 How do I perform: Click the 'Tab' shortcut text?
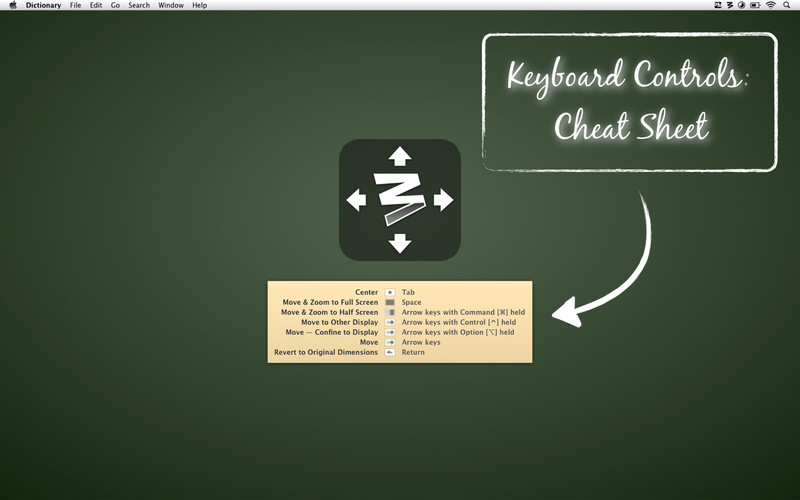pos(408,292)
